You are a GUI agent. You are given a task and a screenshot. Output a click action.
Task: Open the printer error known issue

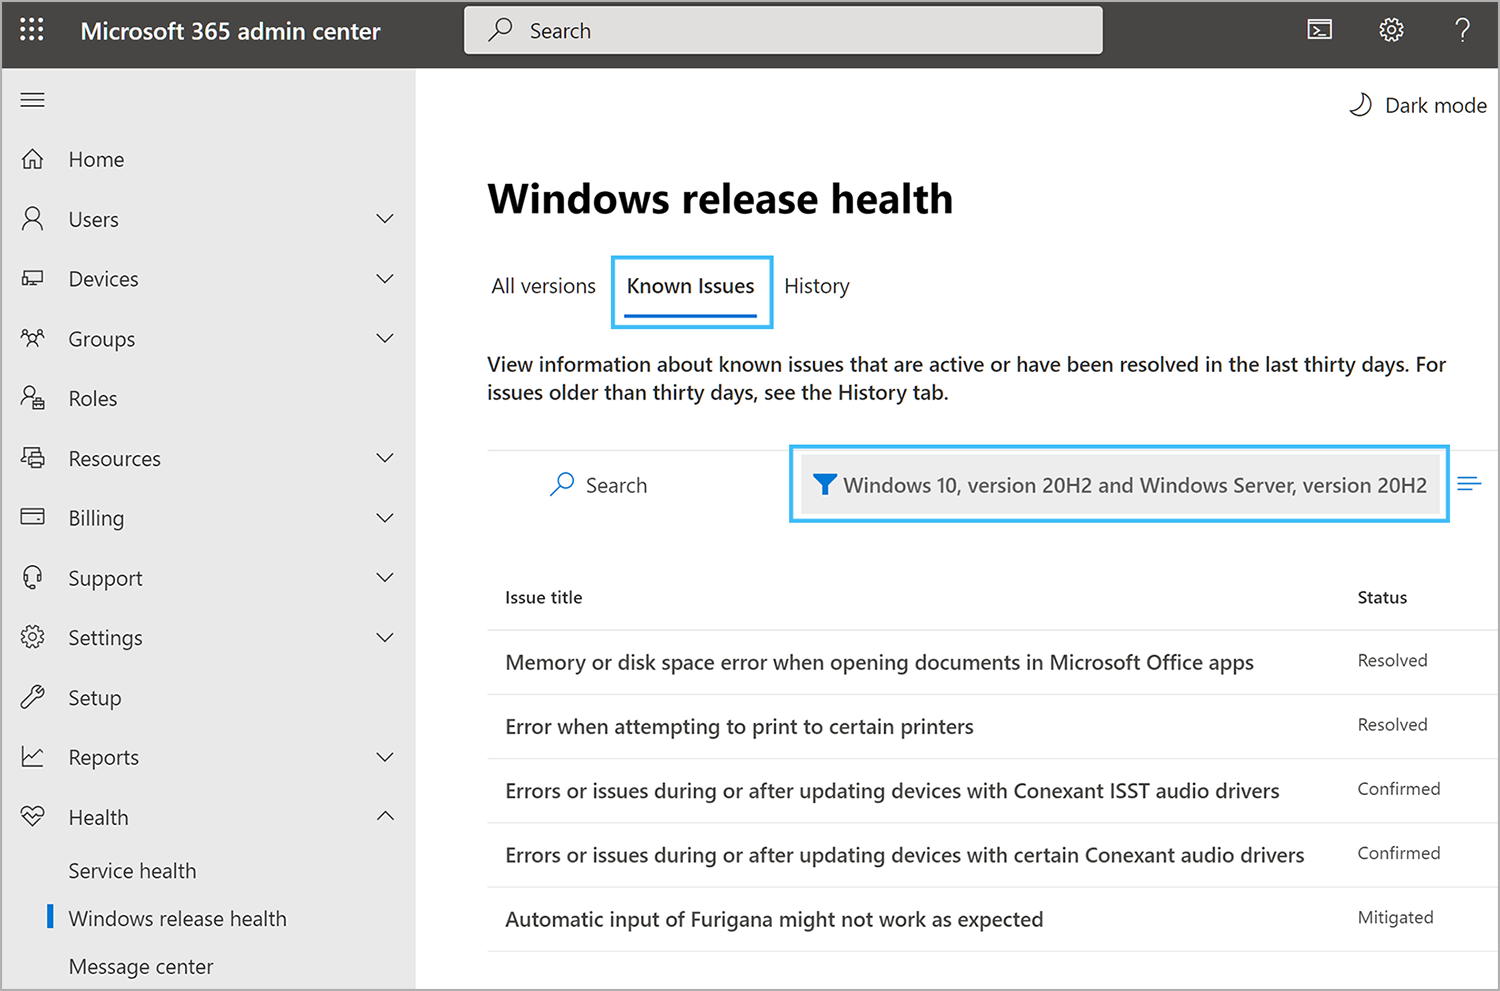(x=739, y=727)
